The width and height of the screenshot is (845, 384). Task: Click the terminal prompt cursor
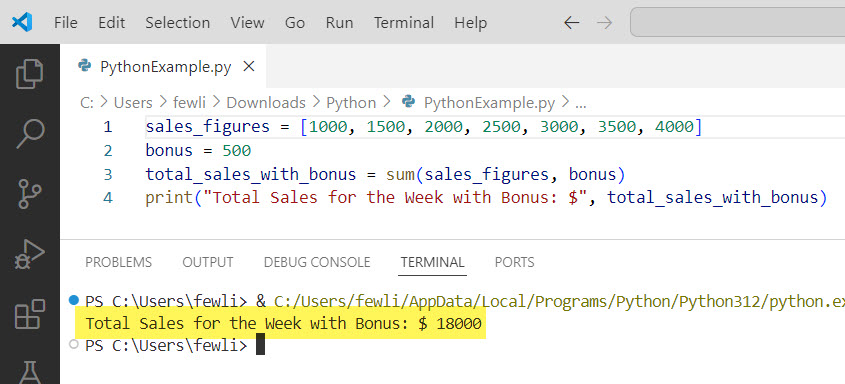[260, 345]
